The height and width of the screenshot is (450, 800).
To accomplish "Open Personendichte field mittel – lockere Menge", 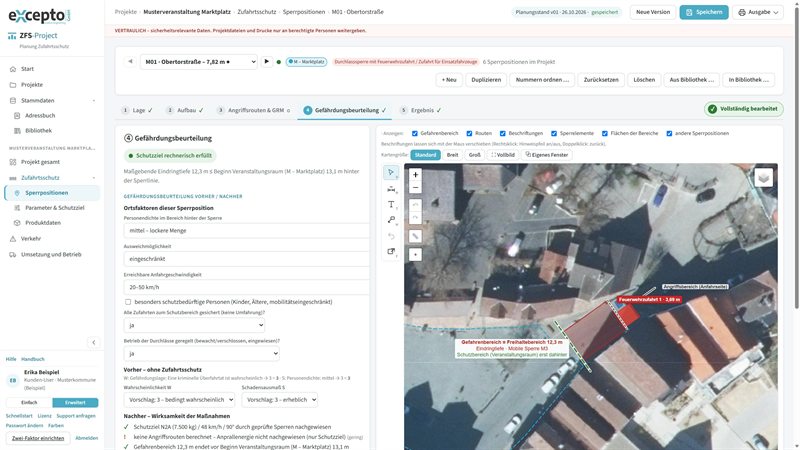I will 246,231.
